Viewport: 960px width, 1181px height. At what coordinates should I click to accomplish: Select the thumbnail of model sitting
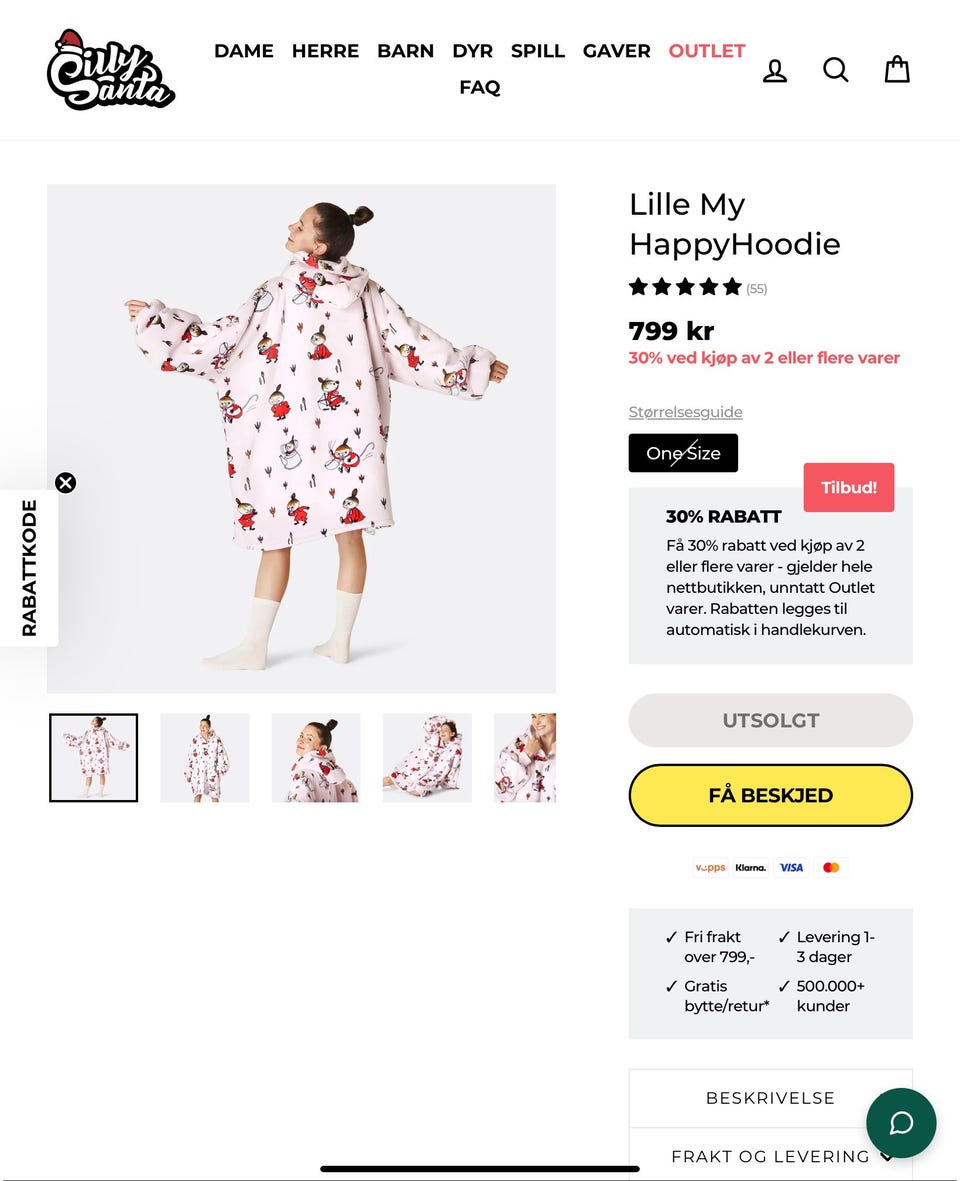[427, 758]
